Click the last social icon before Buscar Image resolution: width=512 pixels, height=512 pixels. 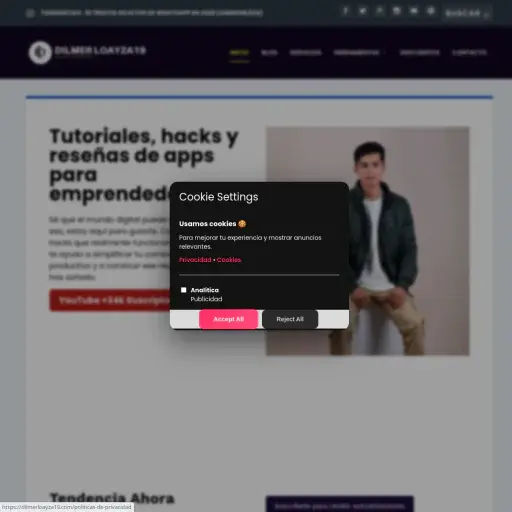(431, 11)
